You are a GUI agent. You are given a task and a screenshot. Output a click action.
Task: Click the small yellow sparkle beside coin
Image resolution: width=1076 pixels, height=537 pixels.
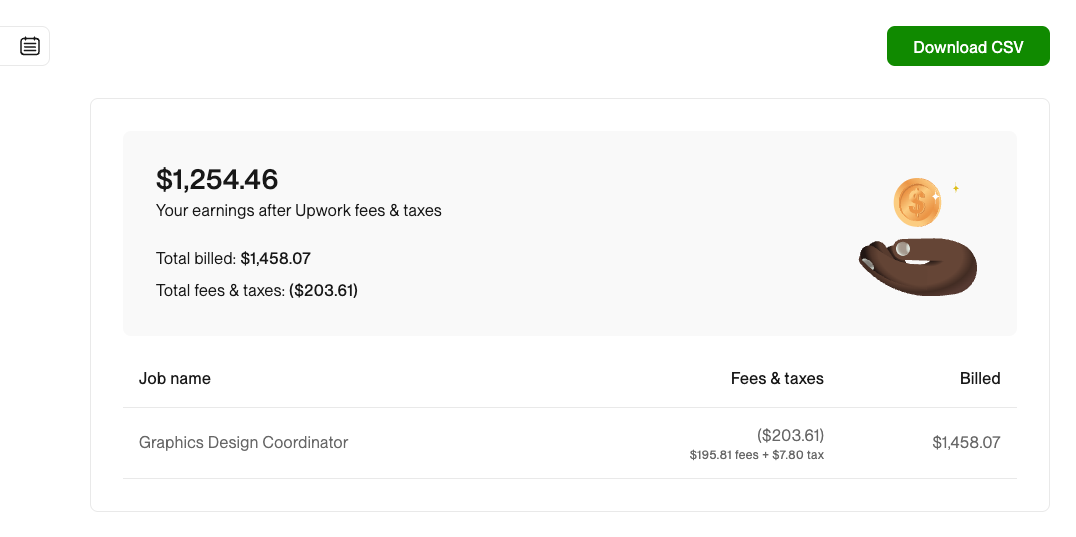click(956, 188)
